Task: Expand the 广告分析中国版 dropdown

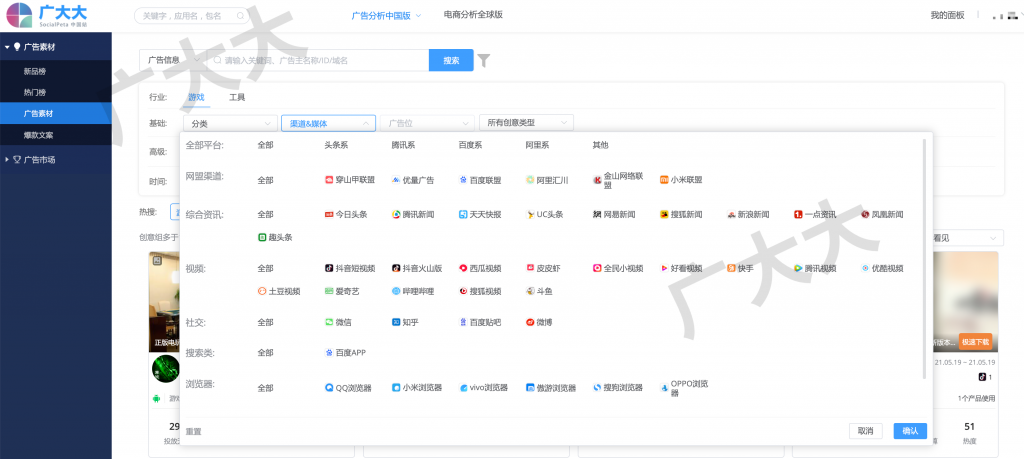Action: tap(386, 15)
